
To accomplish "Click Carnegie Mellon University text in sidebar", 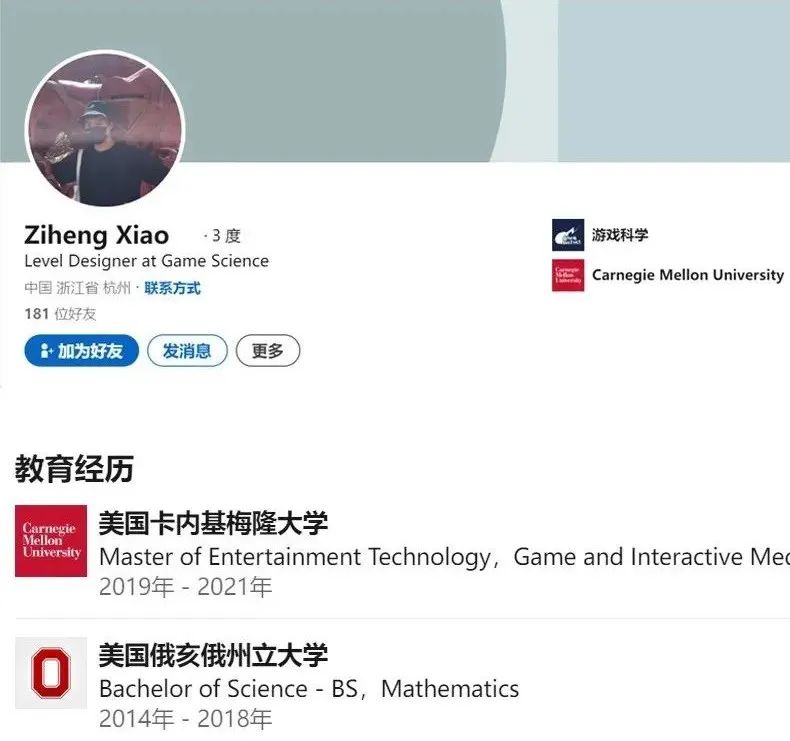I will pyautogui.click(x=688, y=275).
